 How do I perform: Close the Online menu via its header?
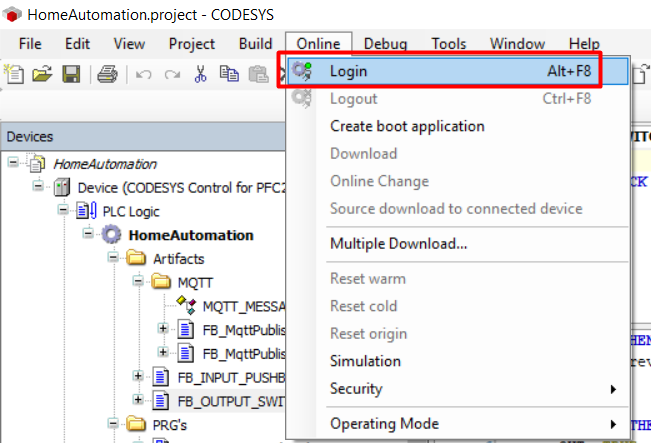click(x=318, y=44)
